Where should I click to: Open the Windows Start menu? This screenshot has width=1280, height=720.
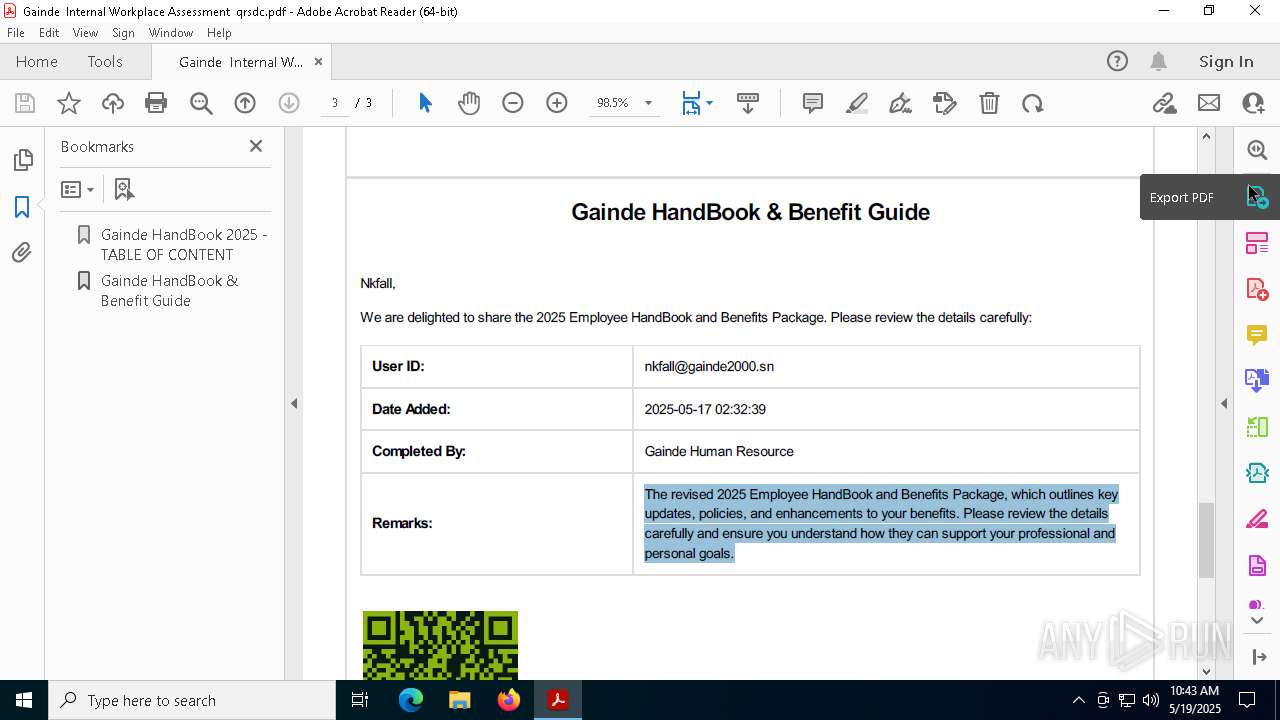[23, 700]
